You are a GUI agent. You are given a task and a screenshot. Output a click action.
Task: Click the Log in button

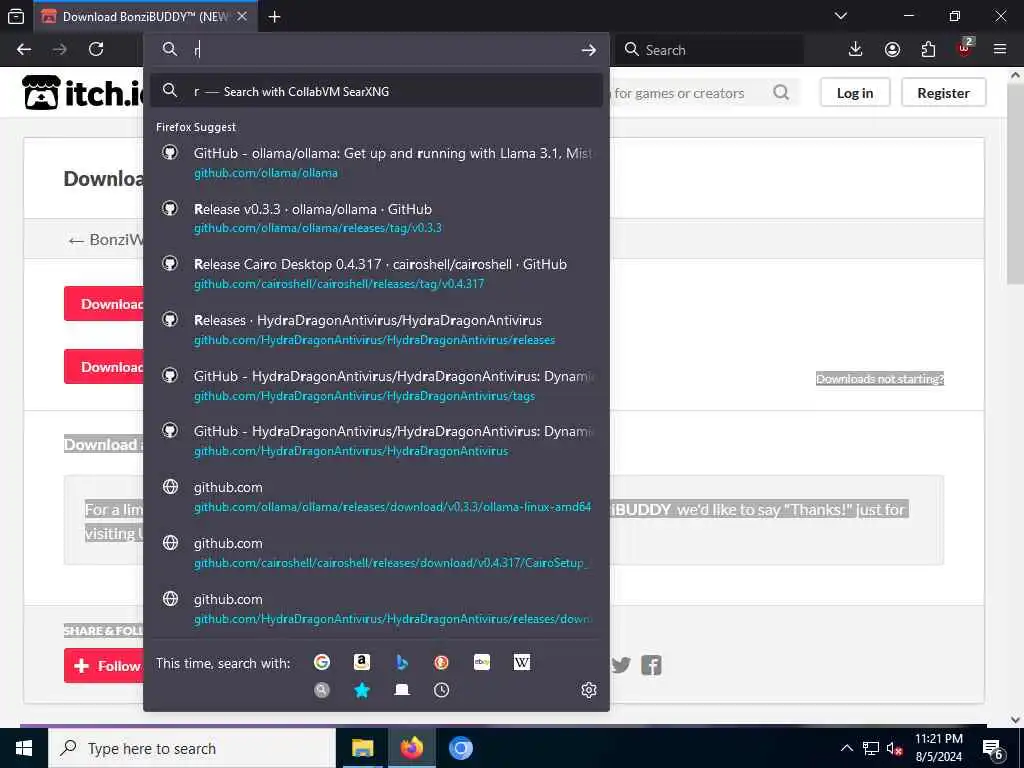(855, 93)
